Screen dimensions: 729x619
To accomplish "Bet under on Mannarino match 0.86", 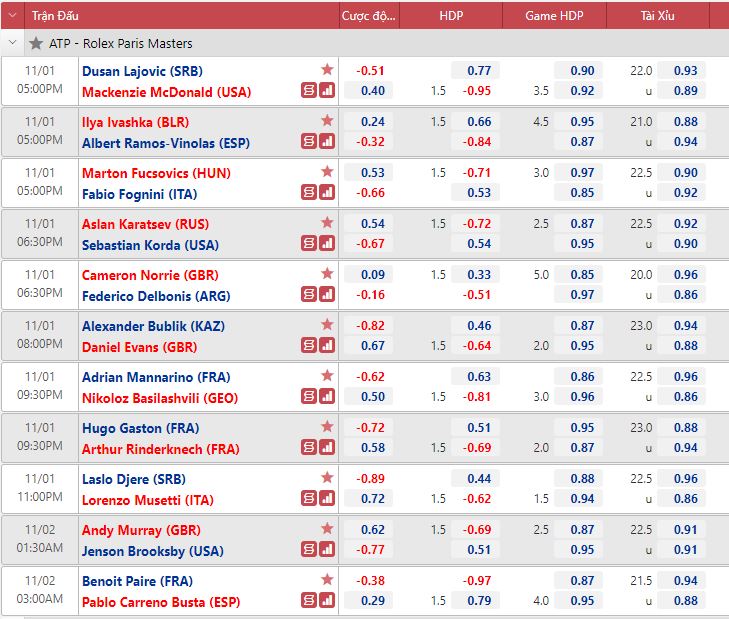I will click(x=682, y=397).
